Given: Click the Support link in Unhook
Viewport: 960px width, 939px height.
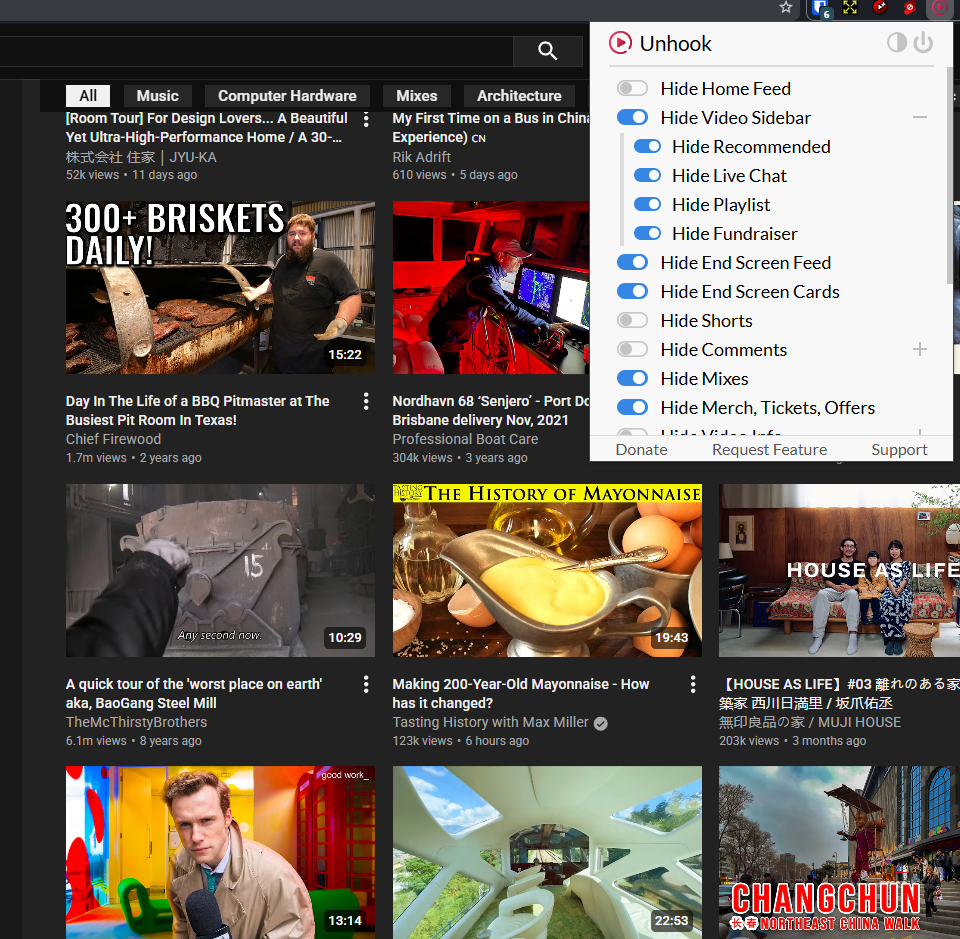Looking at the screenshot, I should click(899, 449).
